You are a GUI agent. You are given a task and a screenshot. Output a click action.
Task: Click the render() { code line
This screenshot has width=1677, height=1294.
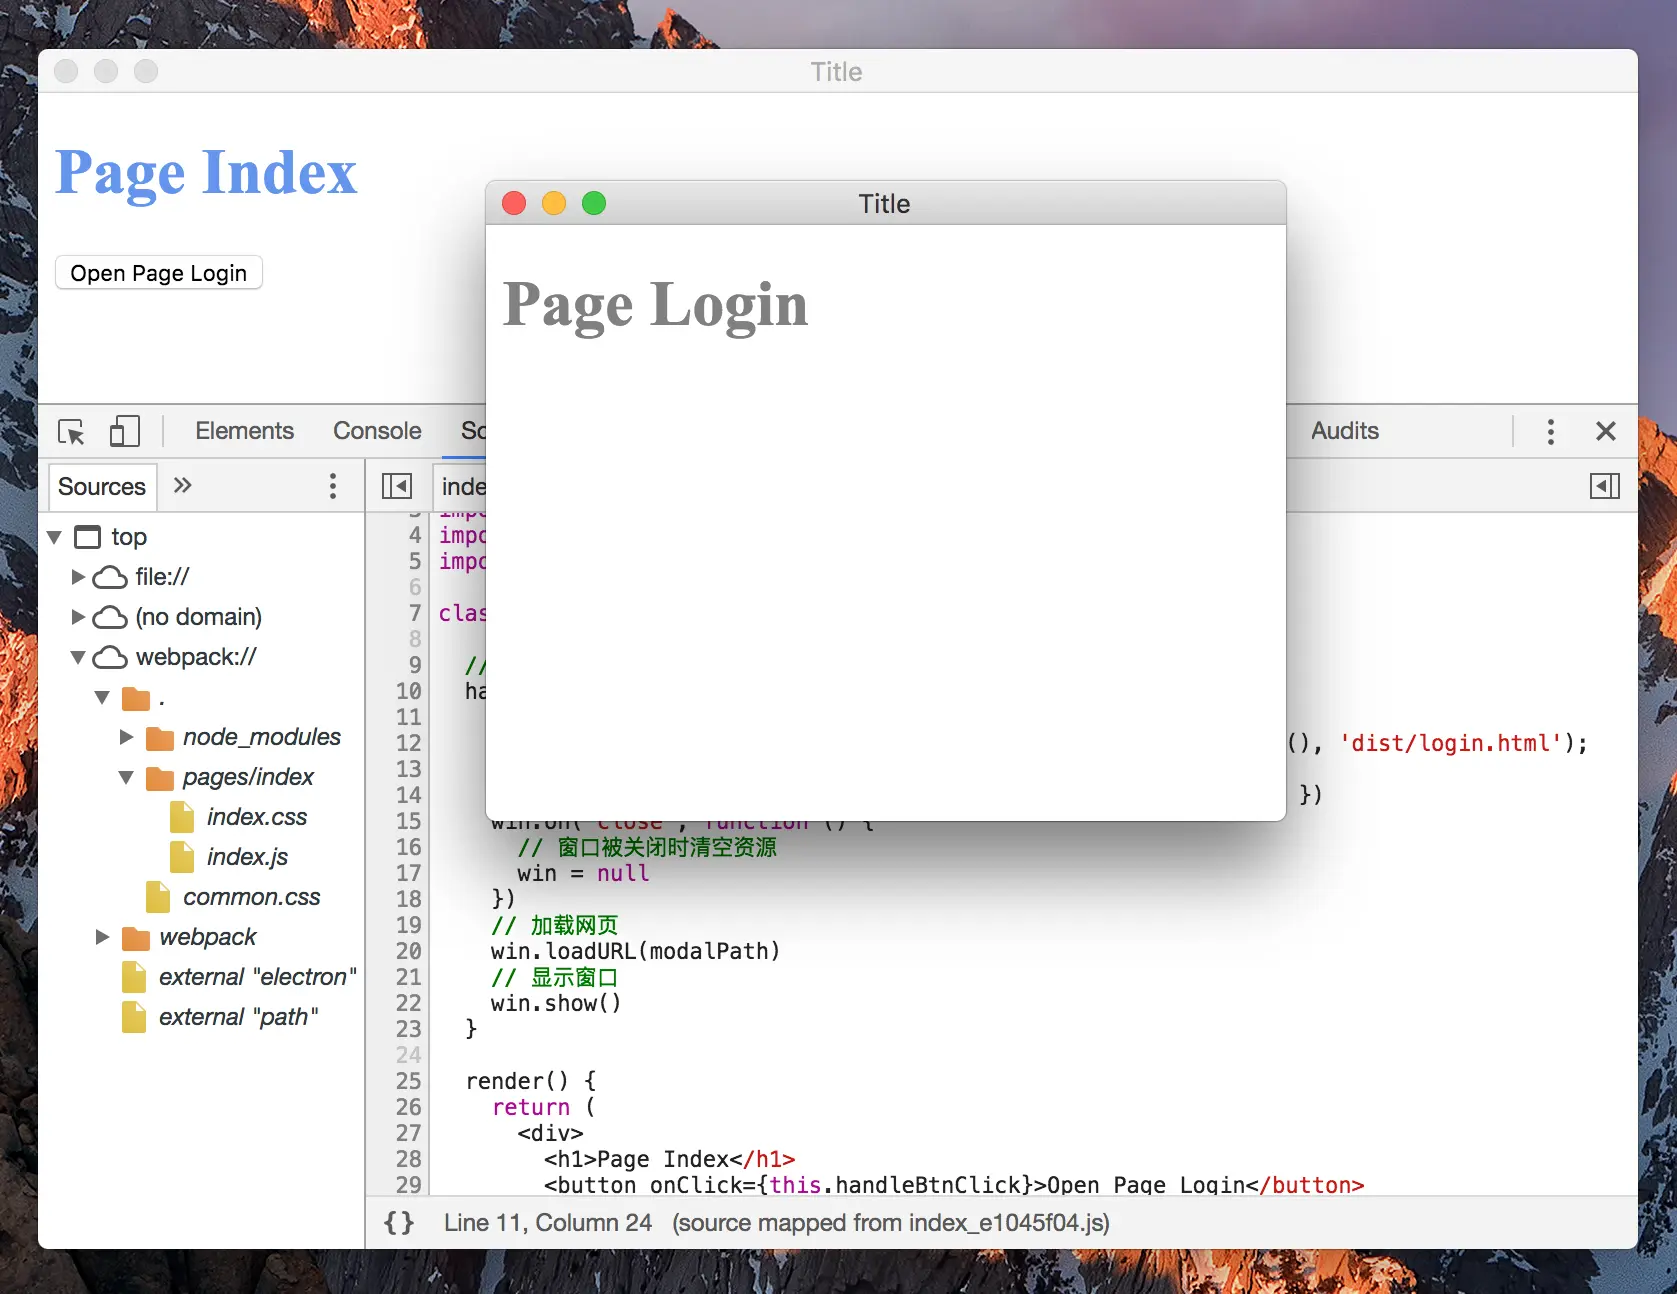[531, 1081]
